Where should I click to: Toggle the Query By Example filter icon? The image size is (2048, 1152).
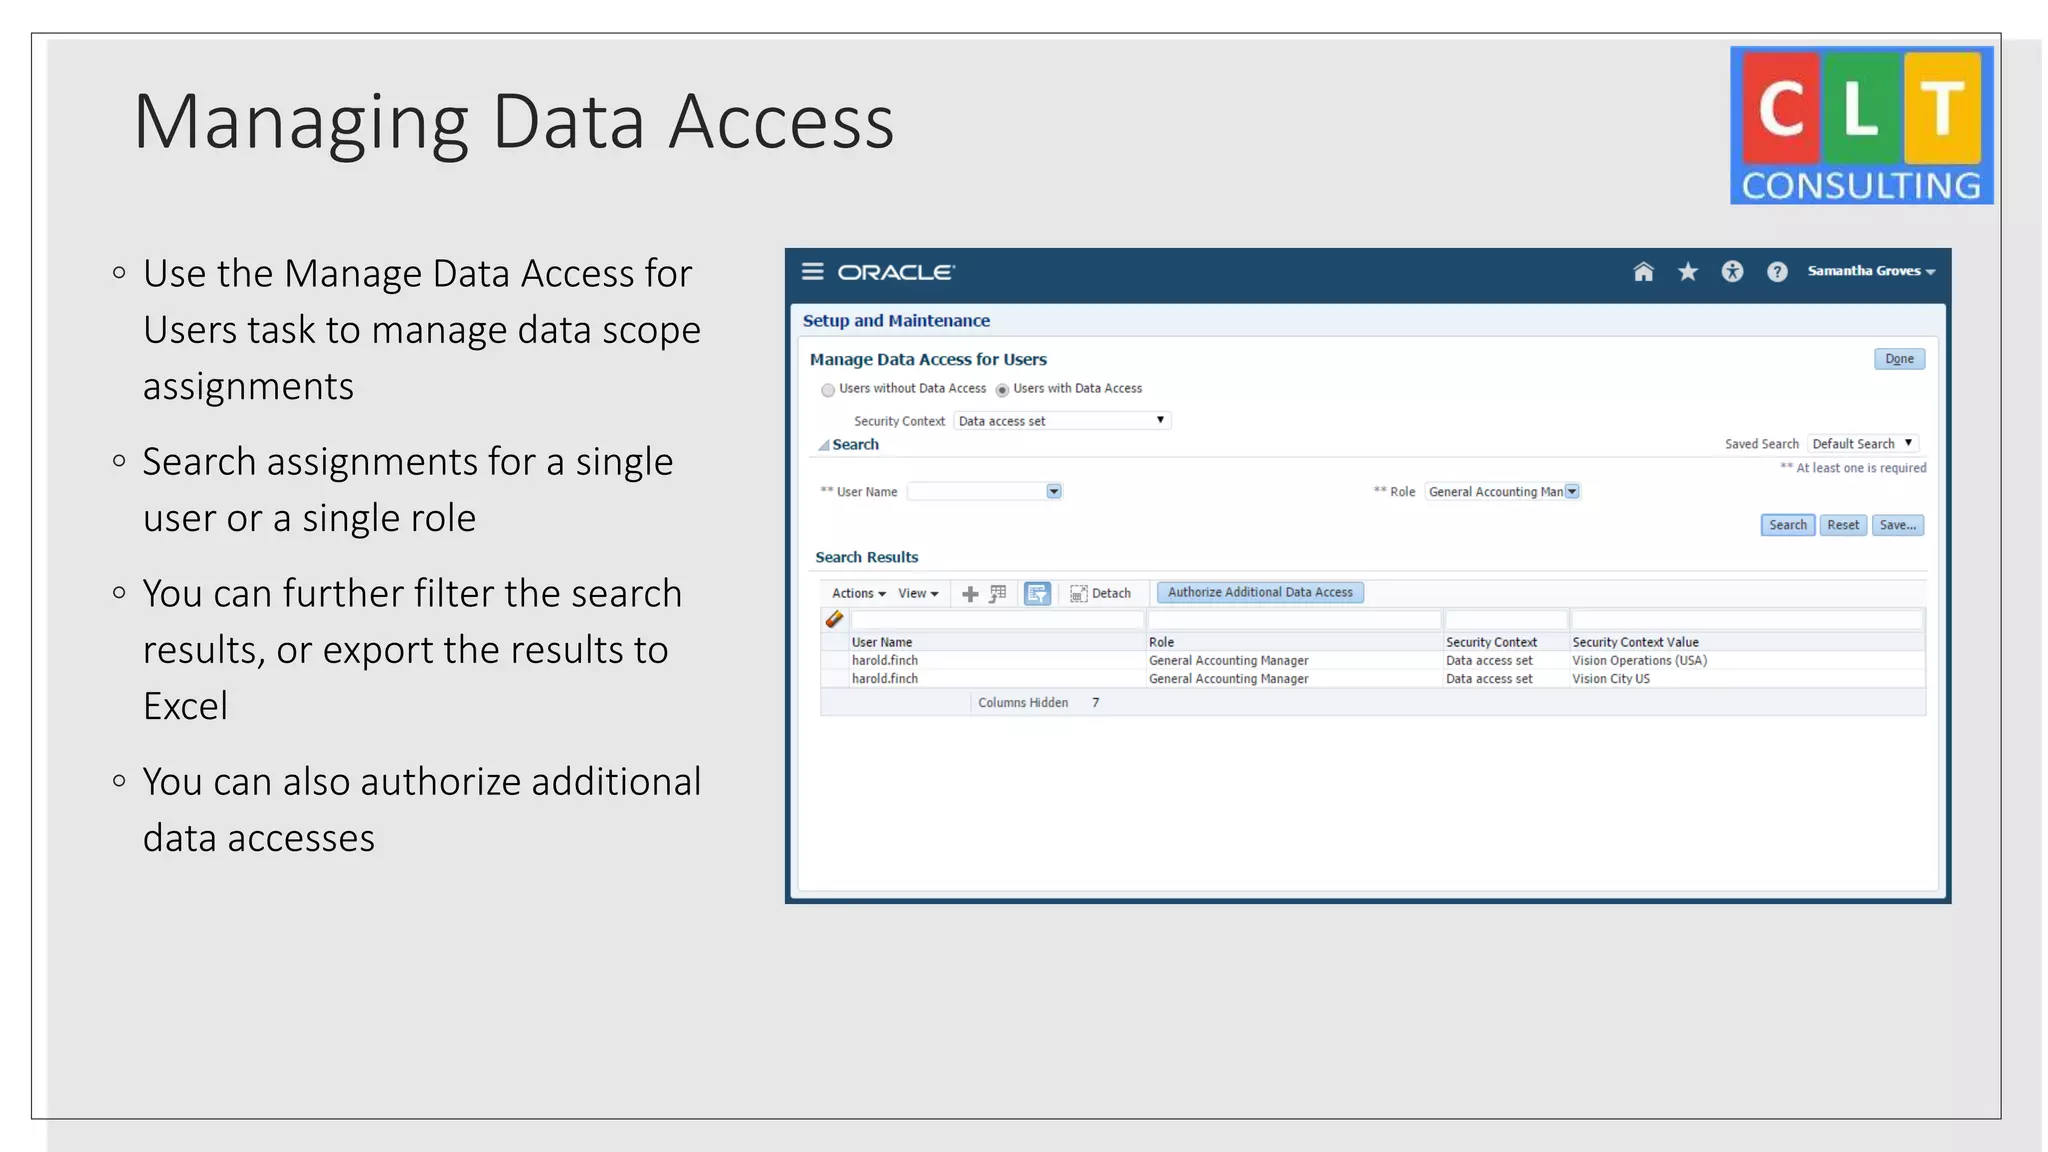(1037, 594)
